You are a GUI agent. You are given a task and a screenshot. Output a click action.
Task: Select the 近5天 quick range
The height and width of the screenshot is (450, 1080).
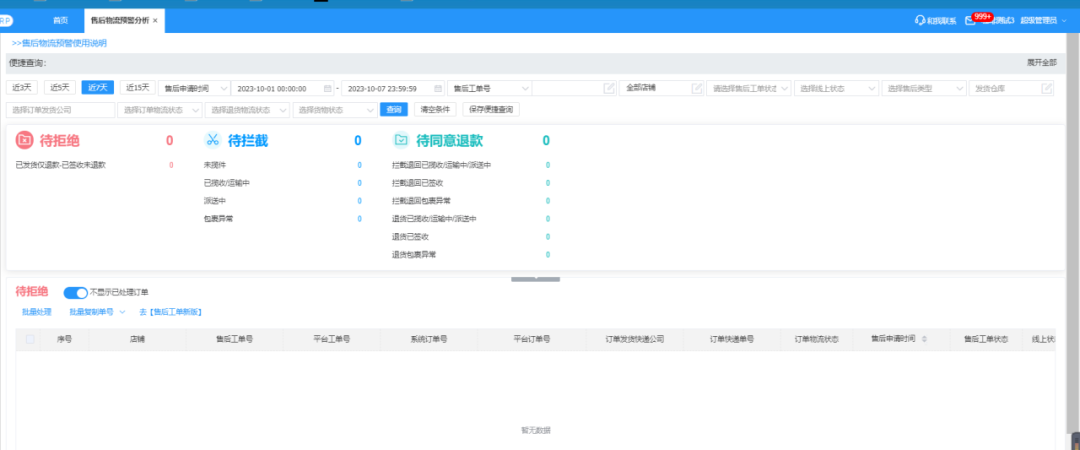tap(60, 88)
